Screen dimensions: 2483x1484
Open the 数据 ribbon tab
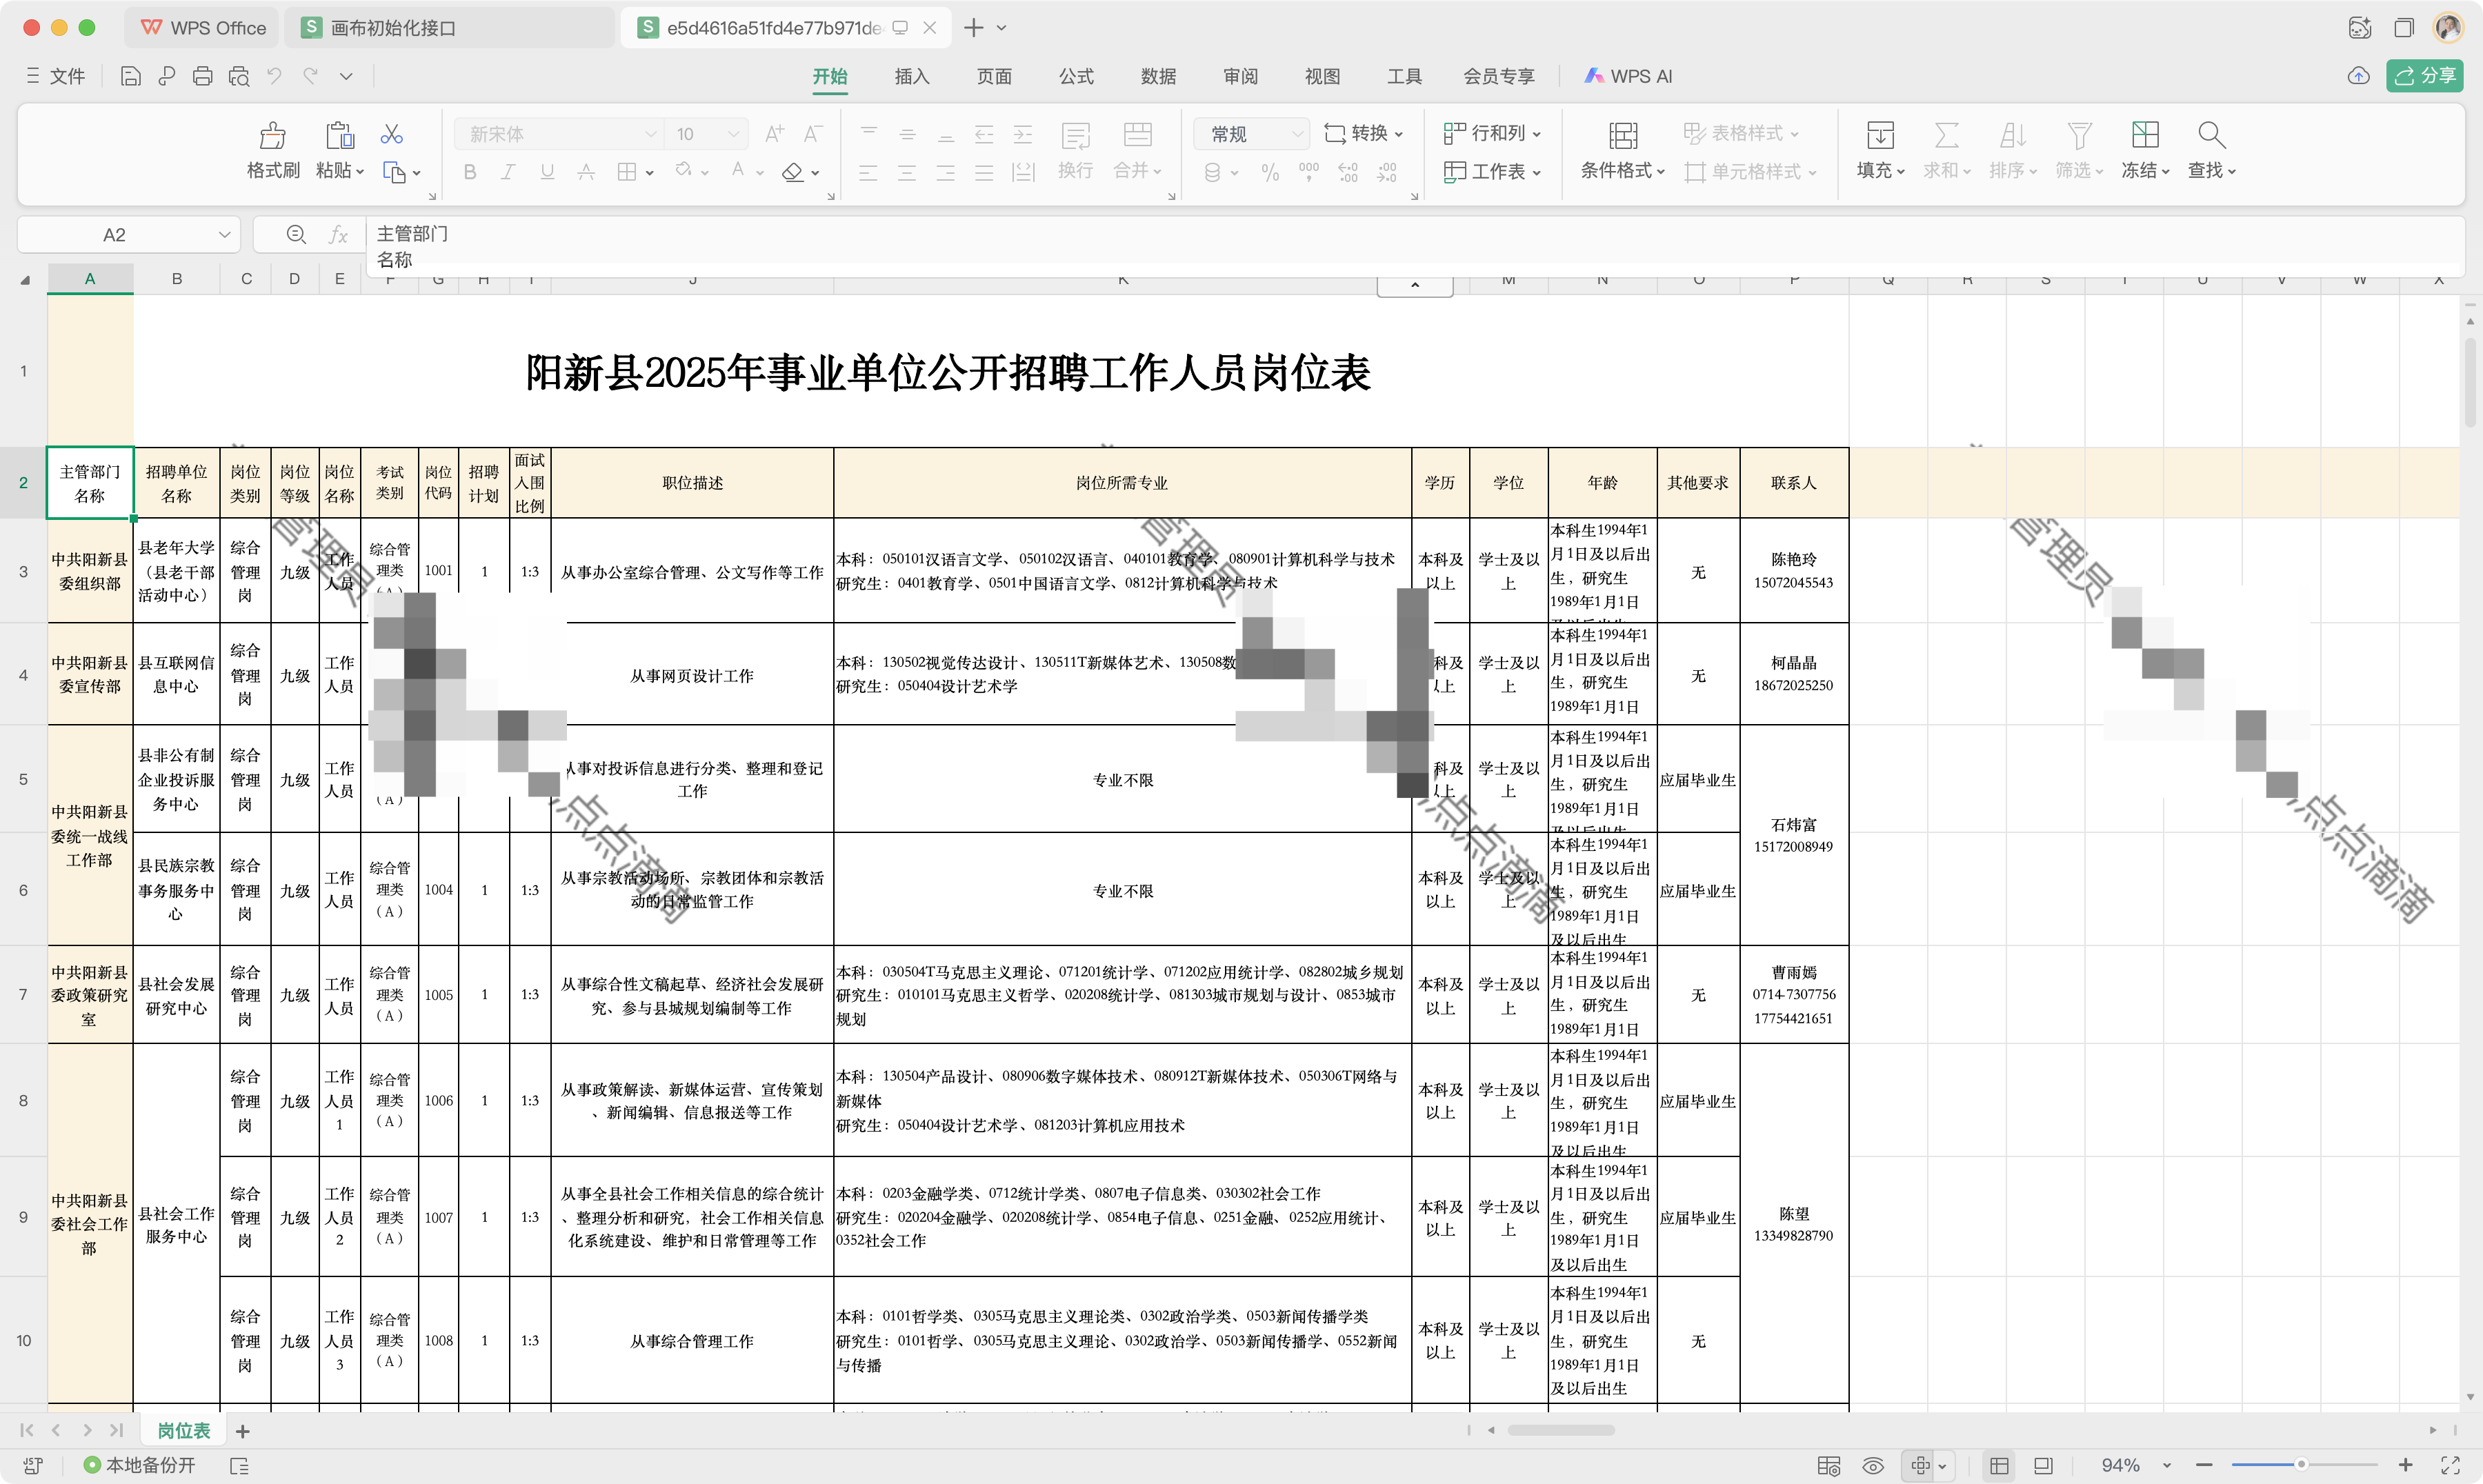point(1158,76)
